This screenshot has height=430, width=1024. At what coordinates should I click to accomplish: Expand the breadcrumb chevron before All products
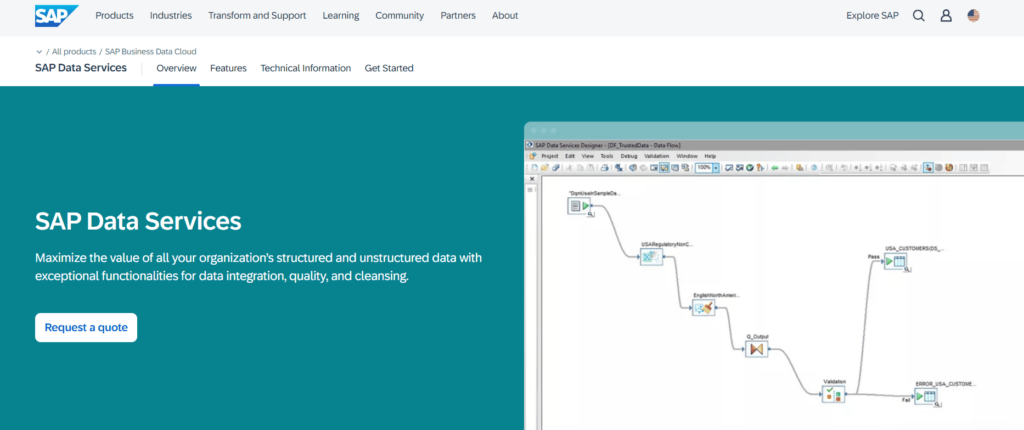tap(39, 52)
